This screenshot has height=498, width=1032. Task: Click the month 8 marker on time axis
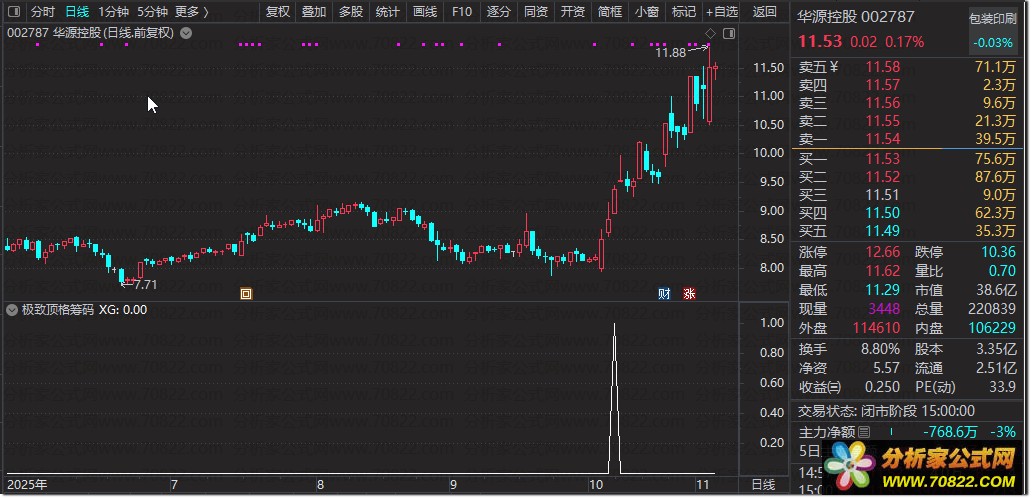coord(321,485)
